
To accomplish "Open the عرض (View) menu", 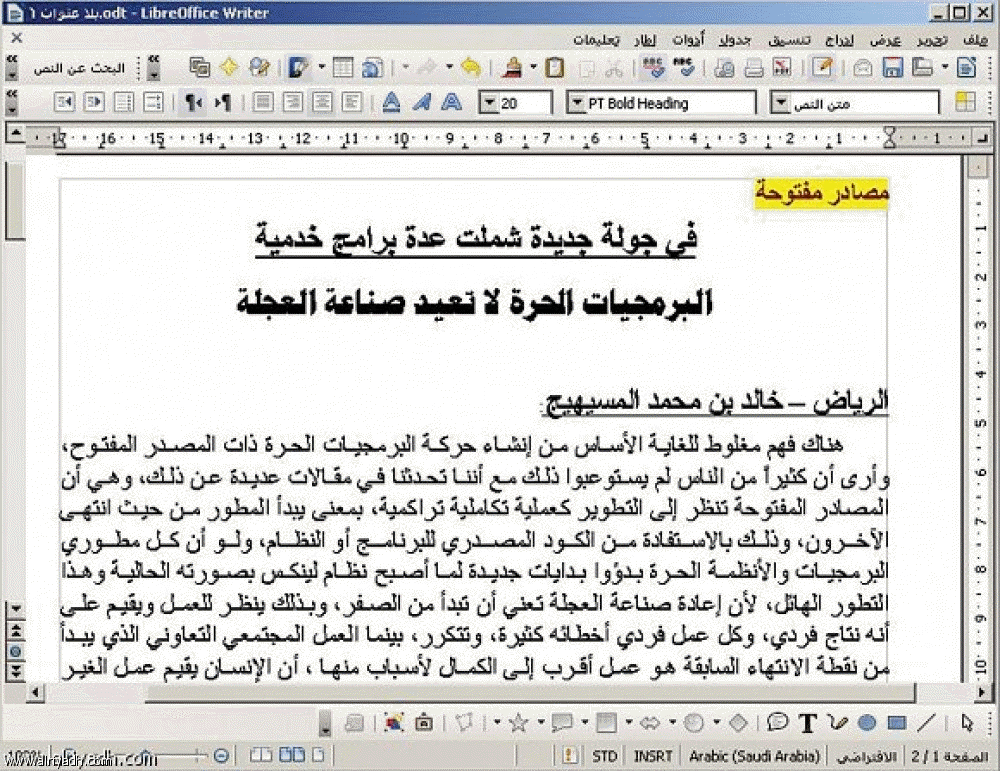I will point(886,40).
